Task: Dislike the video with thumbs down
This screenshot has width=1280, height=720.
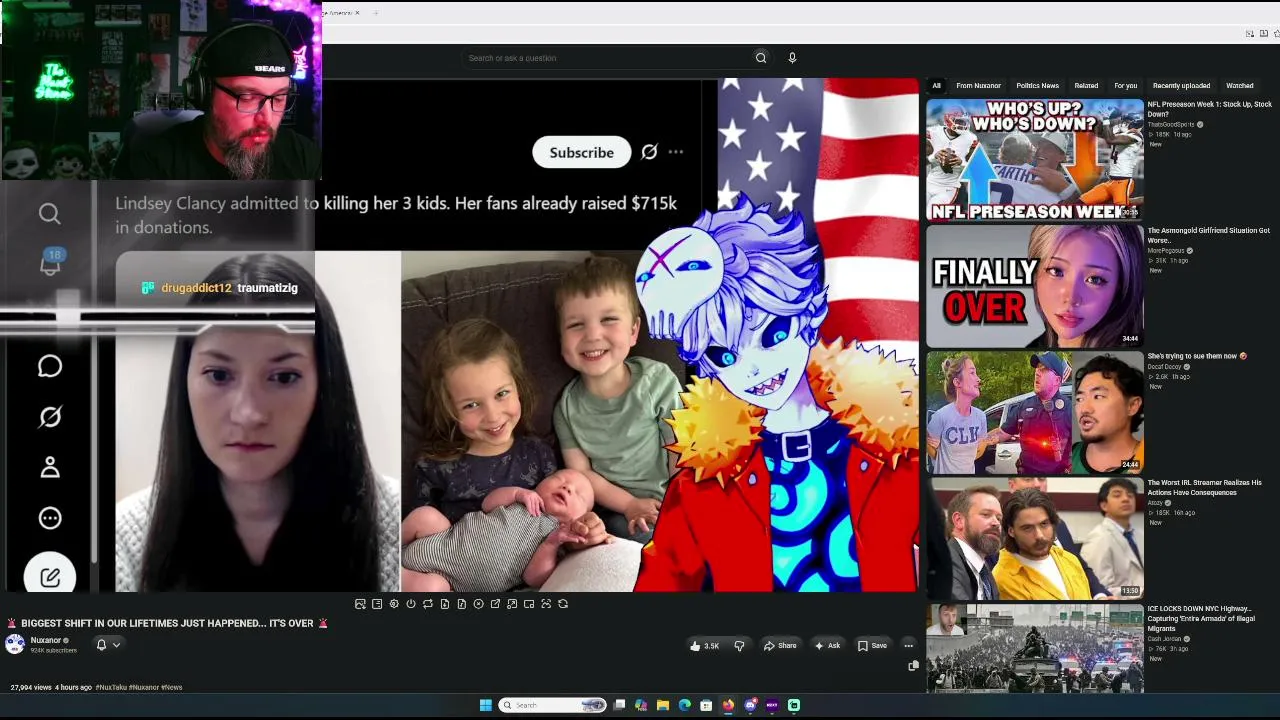Action: tap(739, 646)
